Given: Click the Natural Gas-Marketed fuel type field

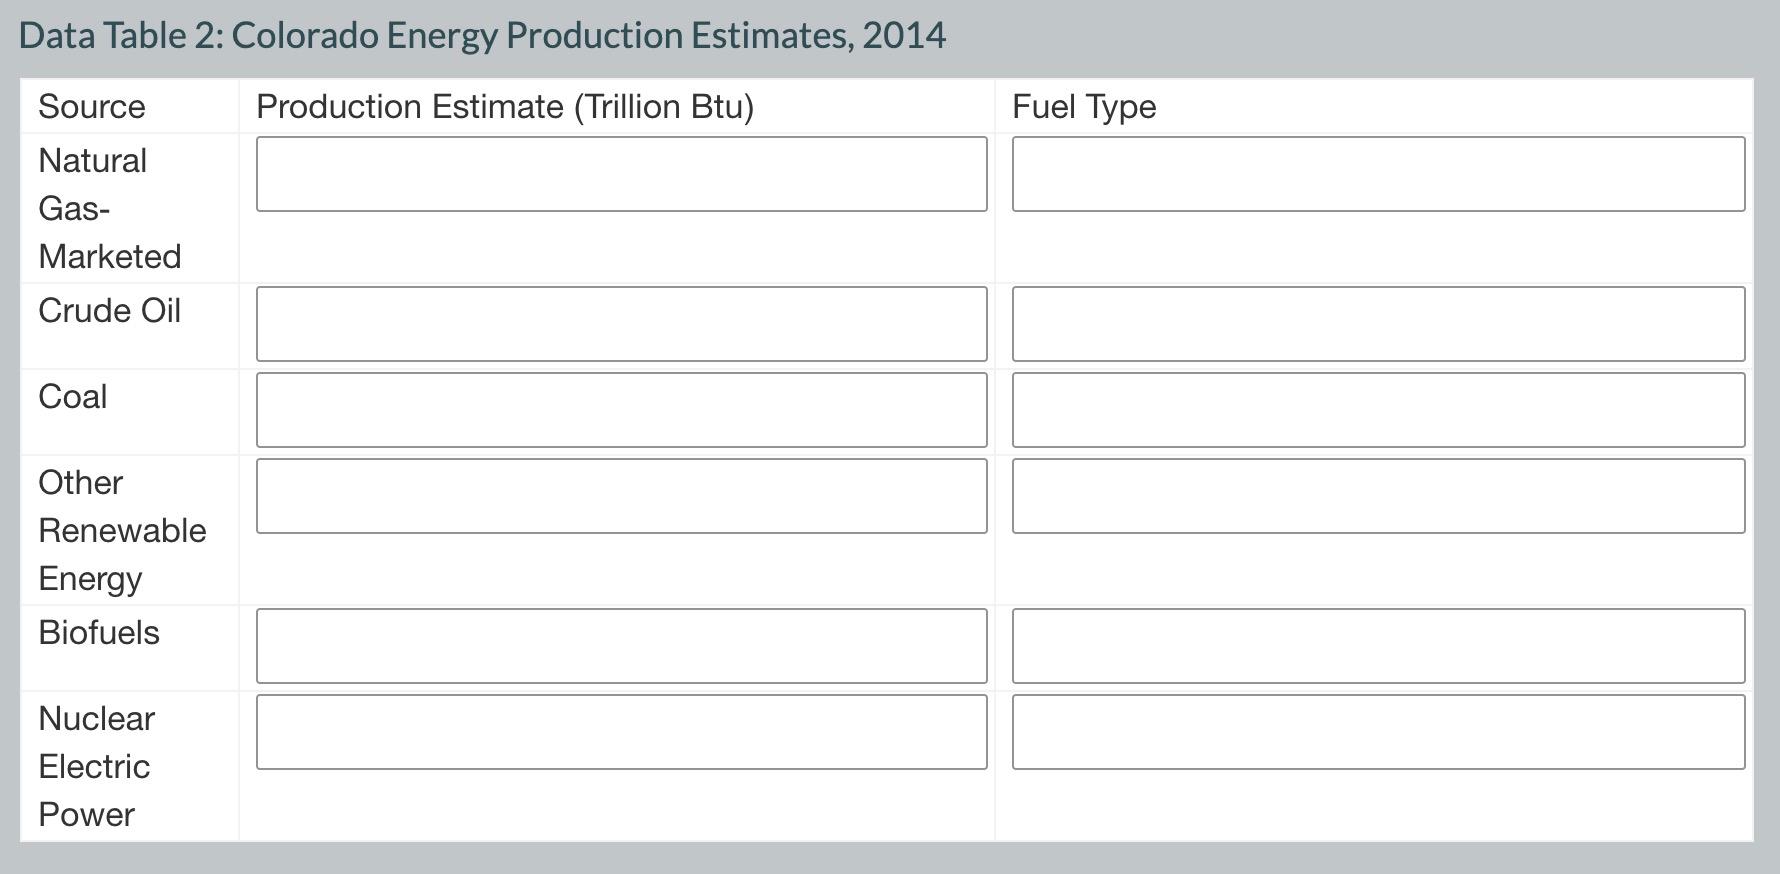Looking at the screenshot, I should pyautogui.click(x=1380, y=172).
